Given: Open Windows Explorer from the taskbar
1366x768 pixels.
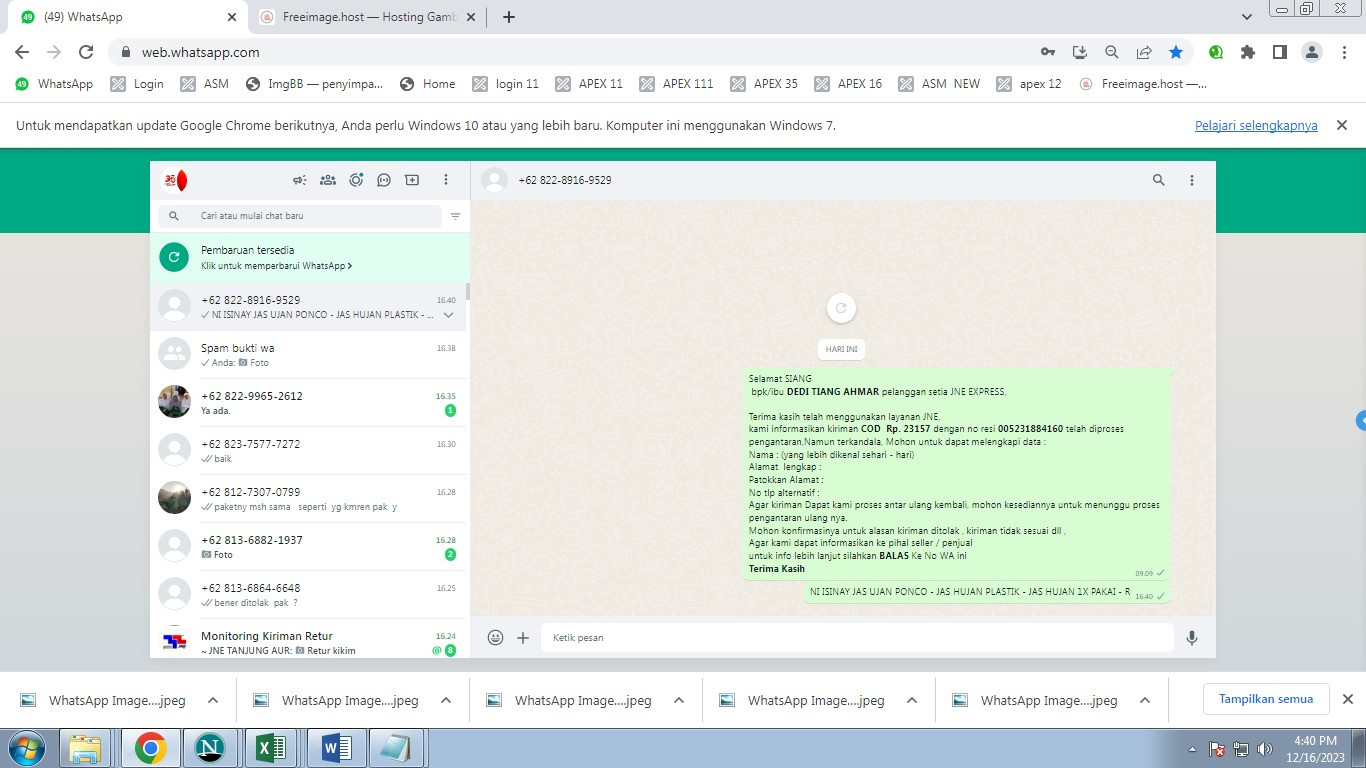Looking at the screenshot, I should tap(86, 748).
